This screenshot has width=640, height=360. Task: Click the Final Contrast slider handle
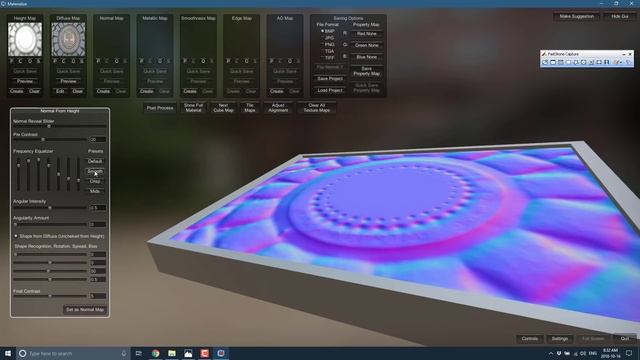pos(50,296)
